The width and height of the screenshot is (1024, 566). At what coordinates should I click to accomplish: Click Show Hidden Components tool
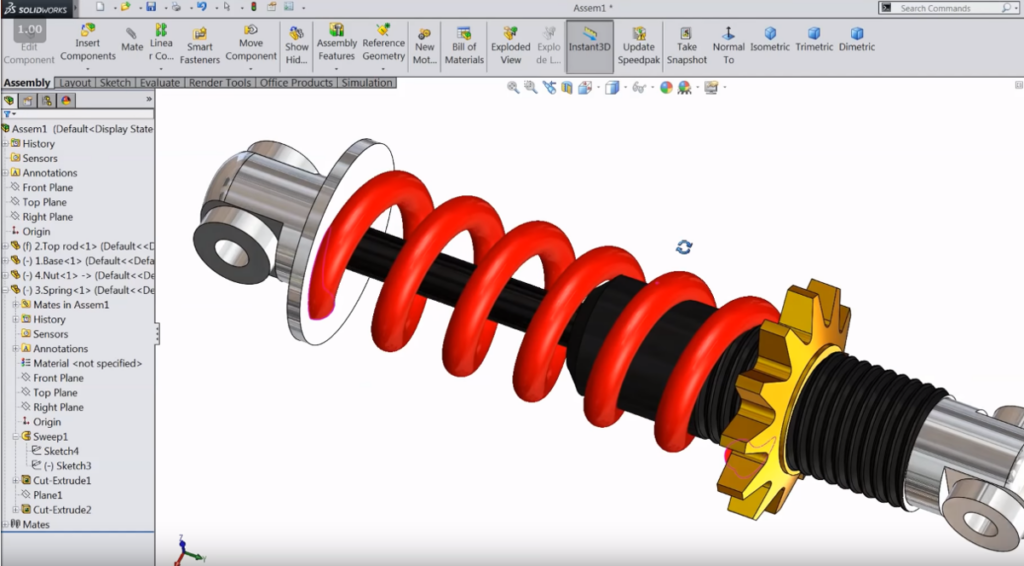pyautogui.click(x=296, y=46)
